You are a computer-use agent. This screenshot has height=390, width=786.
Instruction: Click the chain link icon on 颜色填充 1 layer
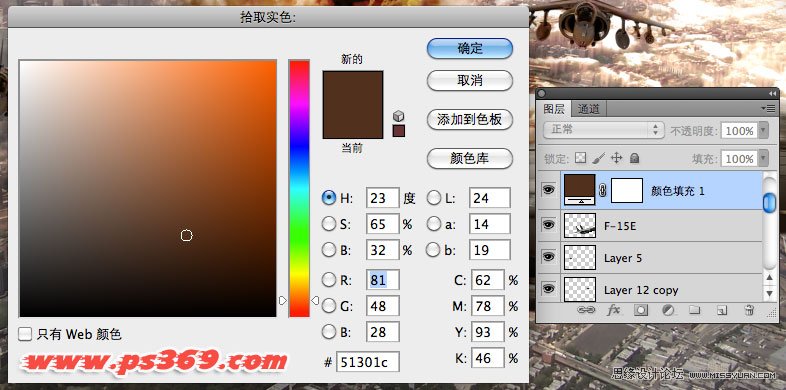[x=603, y=190]
